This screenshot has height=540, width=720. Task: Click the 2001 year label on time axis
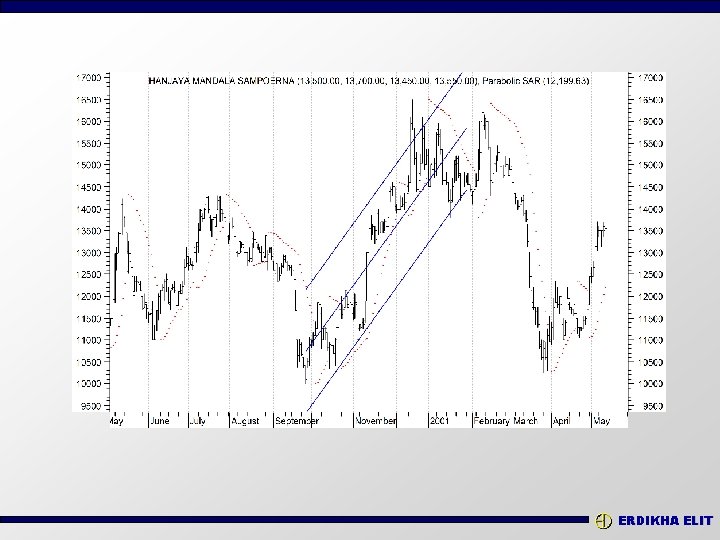(439, 421)
